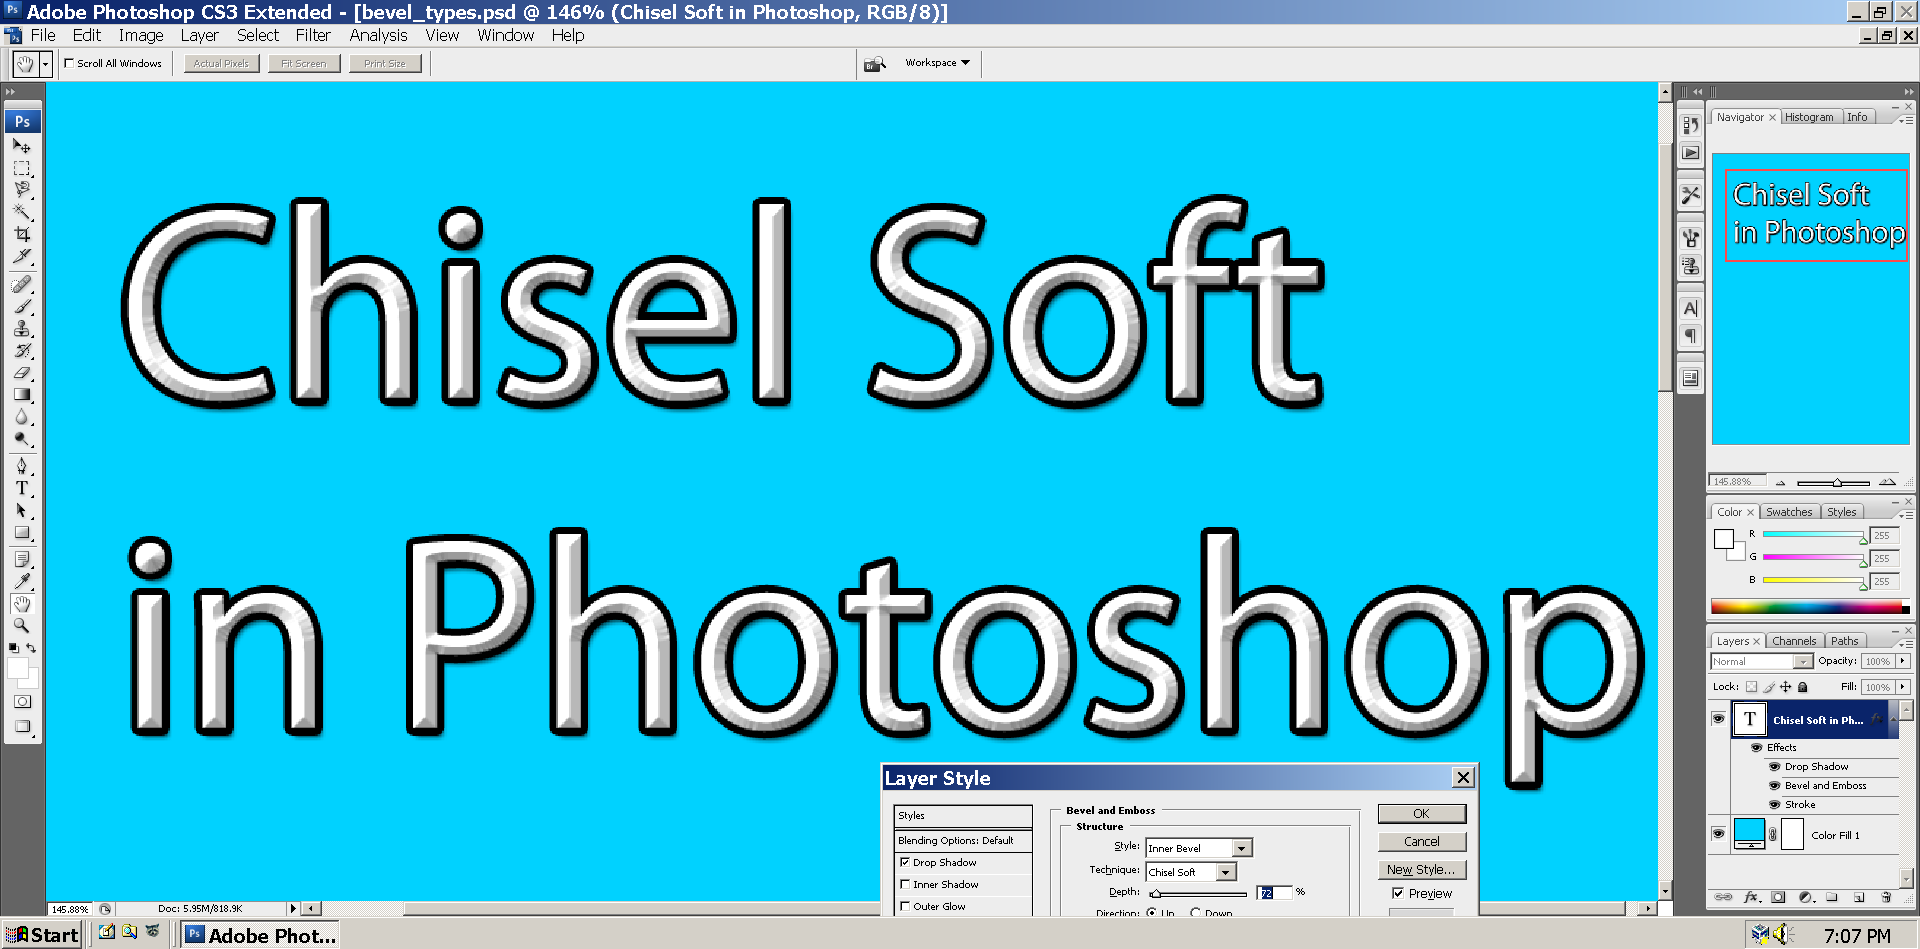Select the Healing Brush tool

click(21, 284)
